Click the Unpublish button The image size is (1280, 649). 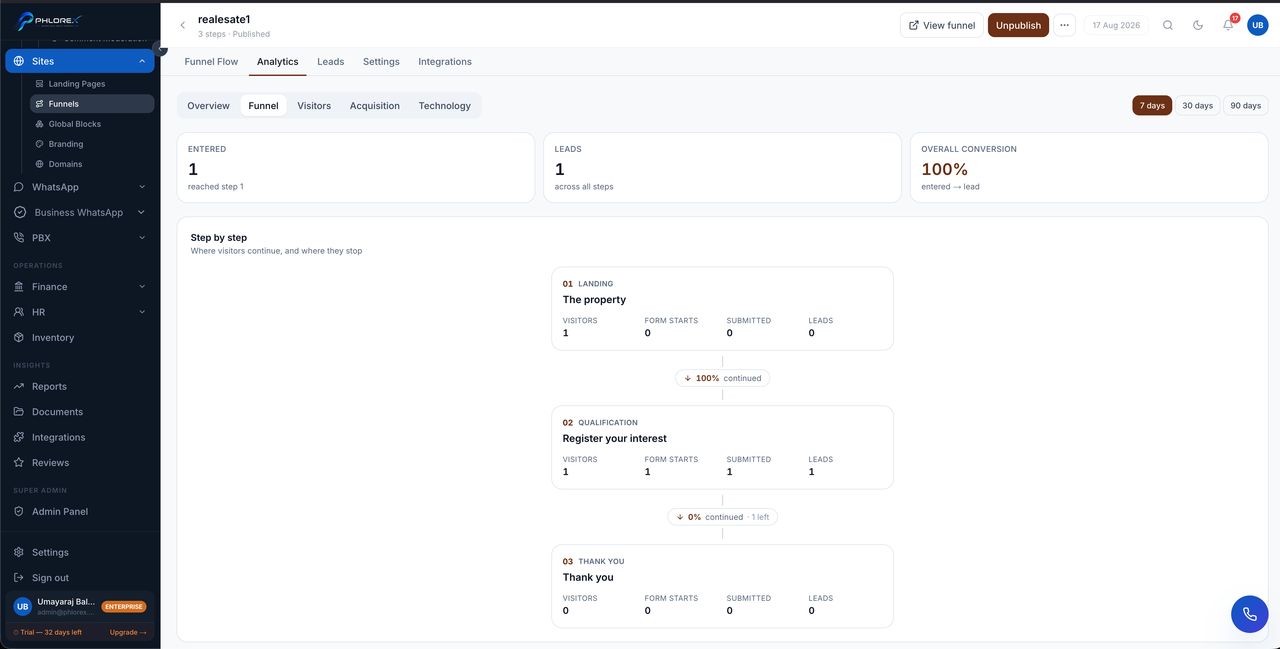tap(1018, 25)
